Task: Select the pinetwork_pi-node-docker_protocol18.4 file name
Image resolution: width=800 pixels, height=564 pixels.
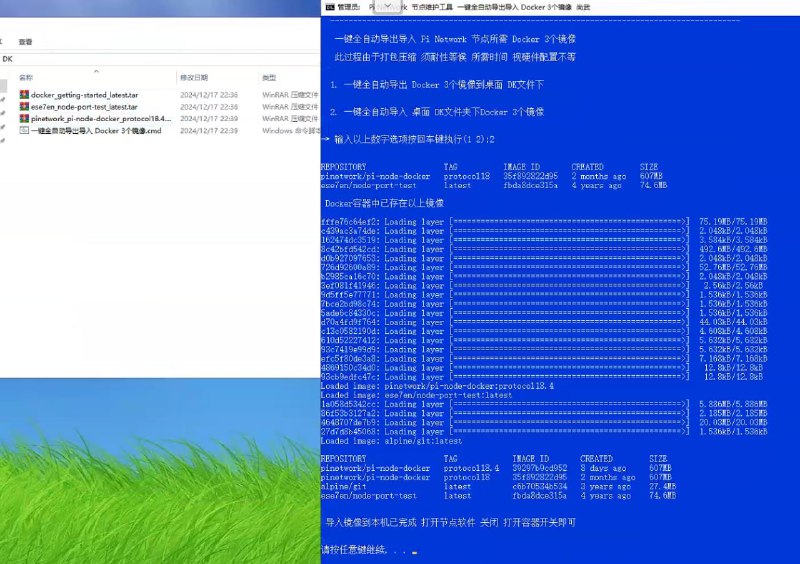Action: coord(101,118)
